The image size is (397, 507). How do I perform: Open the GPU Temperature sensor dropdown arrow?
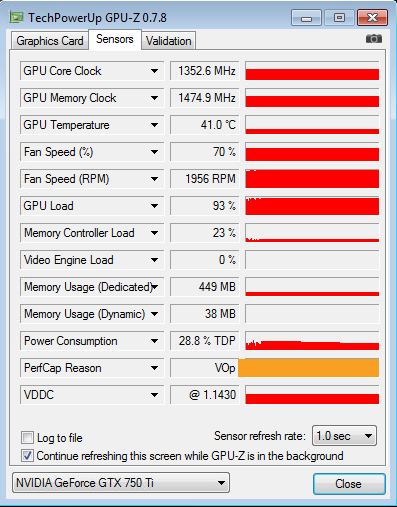[x=154, y=125]
